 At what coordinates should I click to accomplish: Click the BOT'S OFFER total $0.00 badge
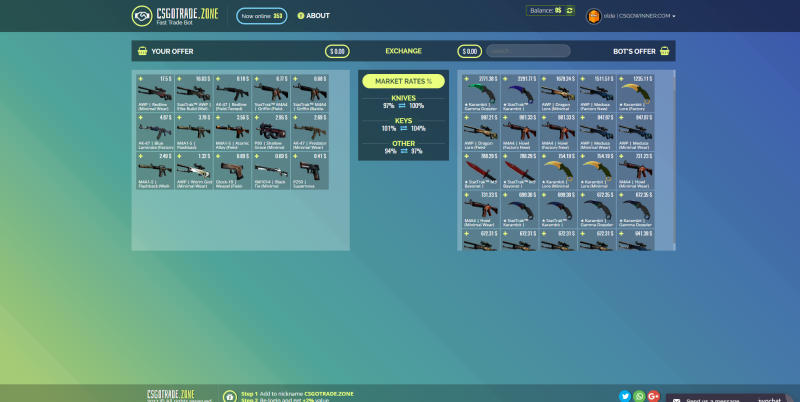469,51
